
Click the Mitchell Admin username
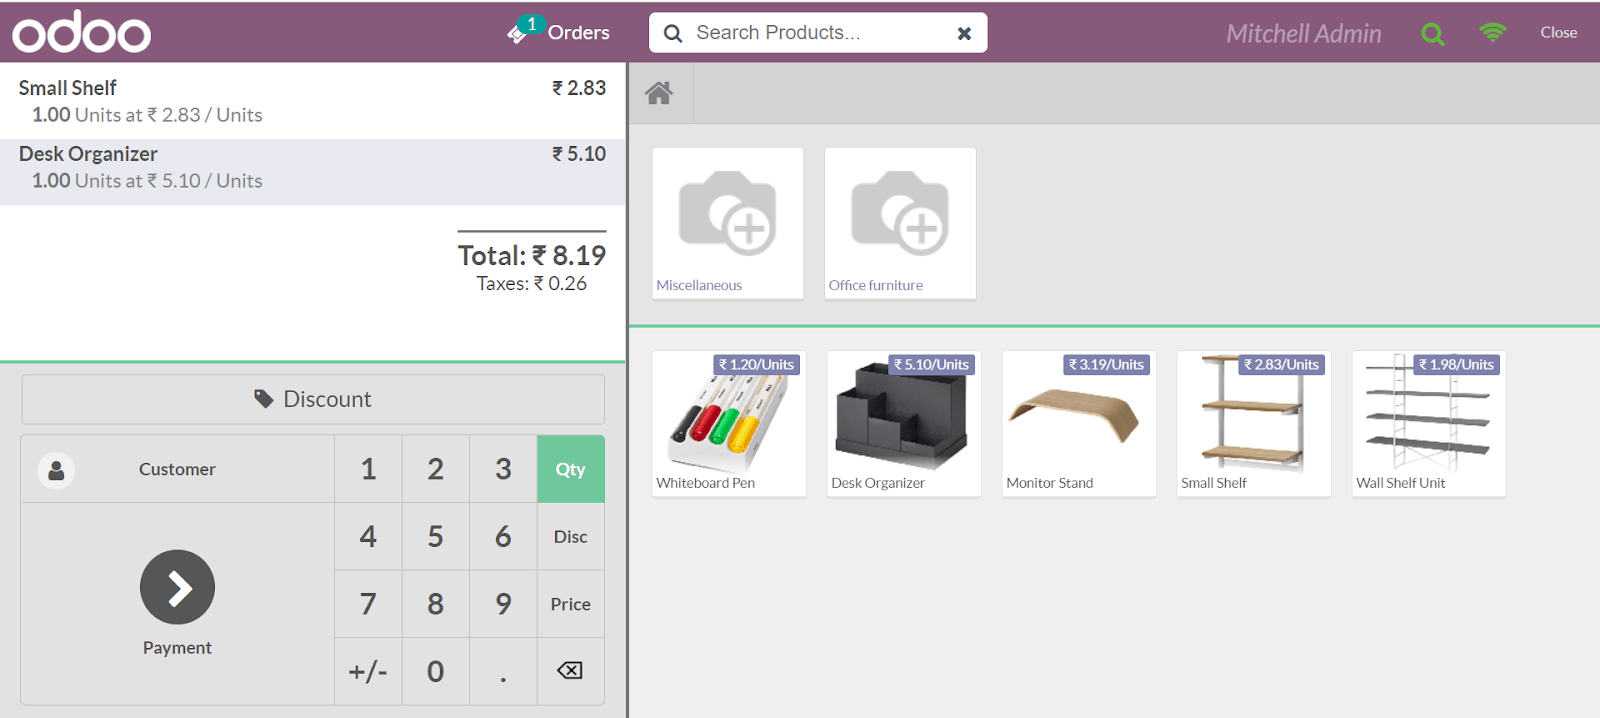tap(1304, 34)
